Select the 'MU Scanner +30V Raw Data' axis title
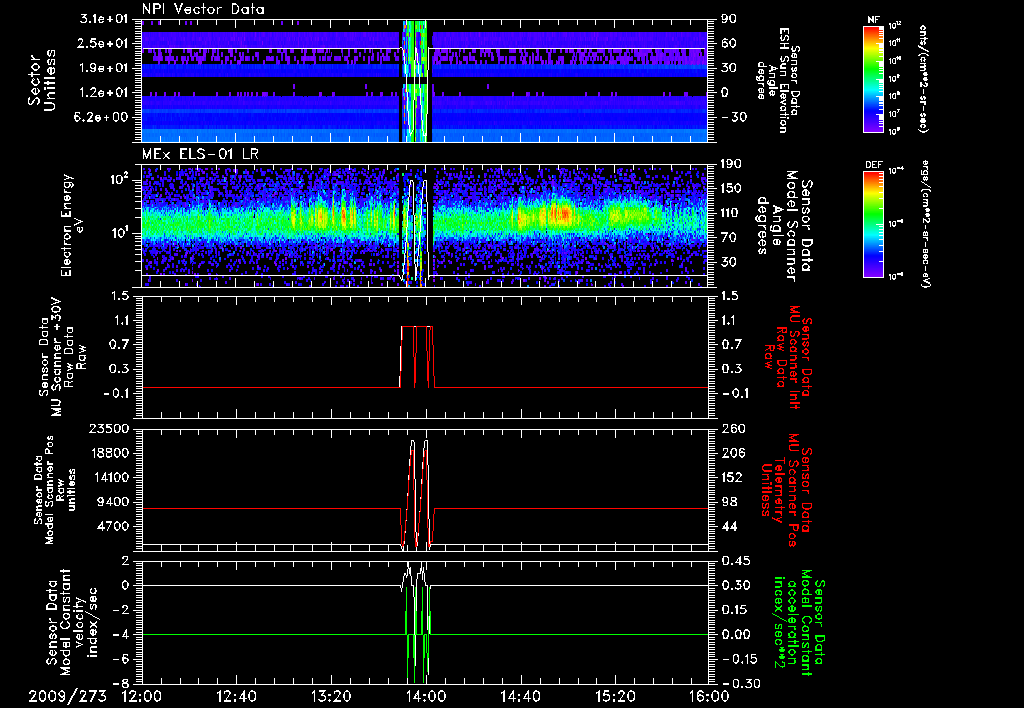This screenshot has height=708, width=1024. coord(62,357)
